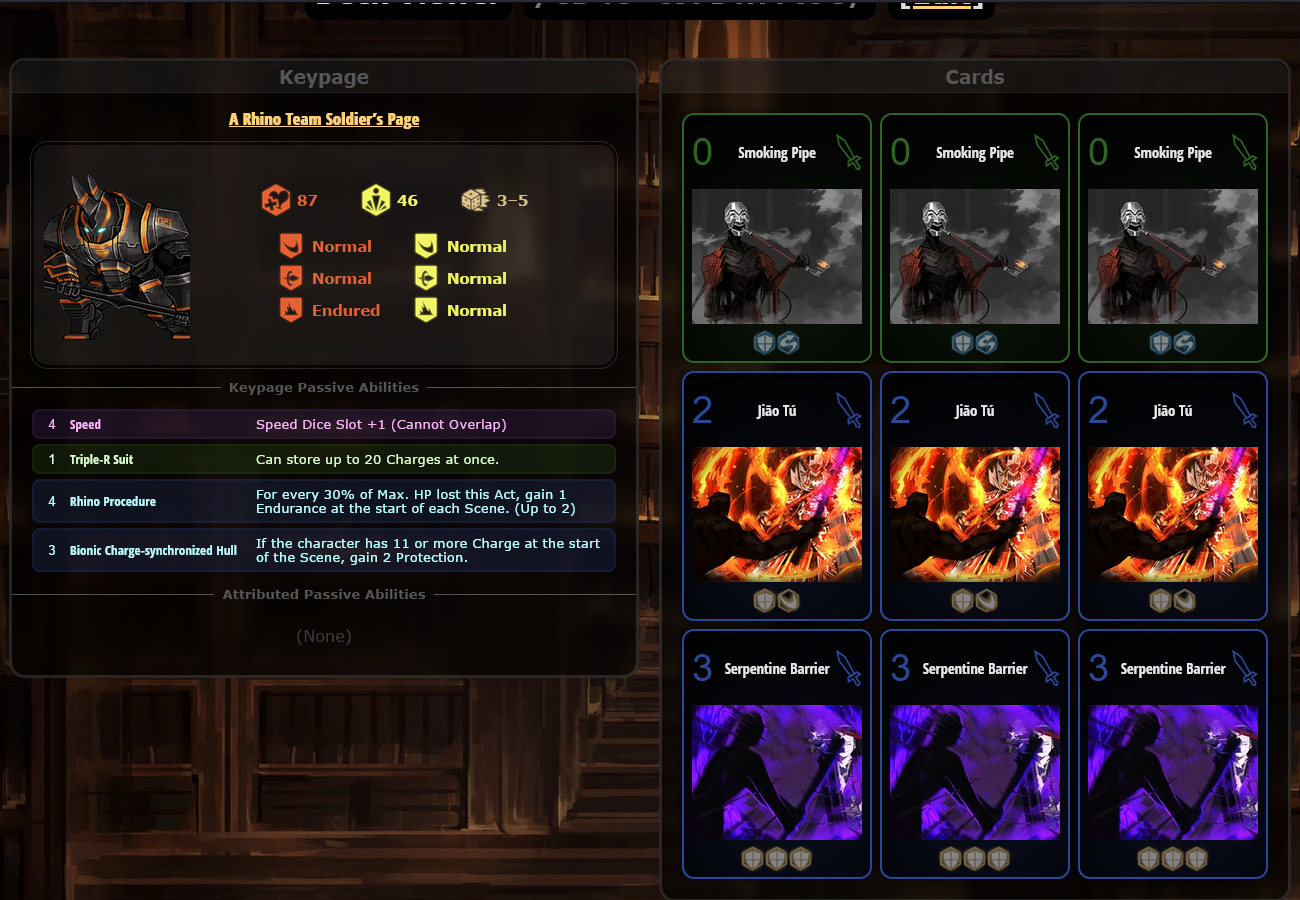This screenshot has width=1300, height=900.
Task: Click the Rhino soldier character portrait
Action: point(117,258)
